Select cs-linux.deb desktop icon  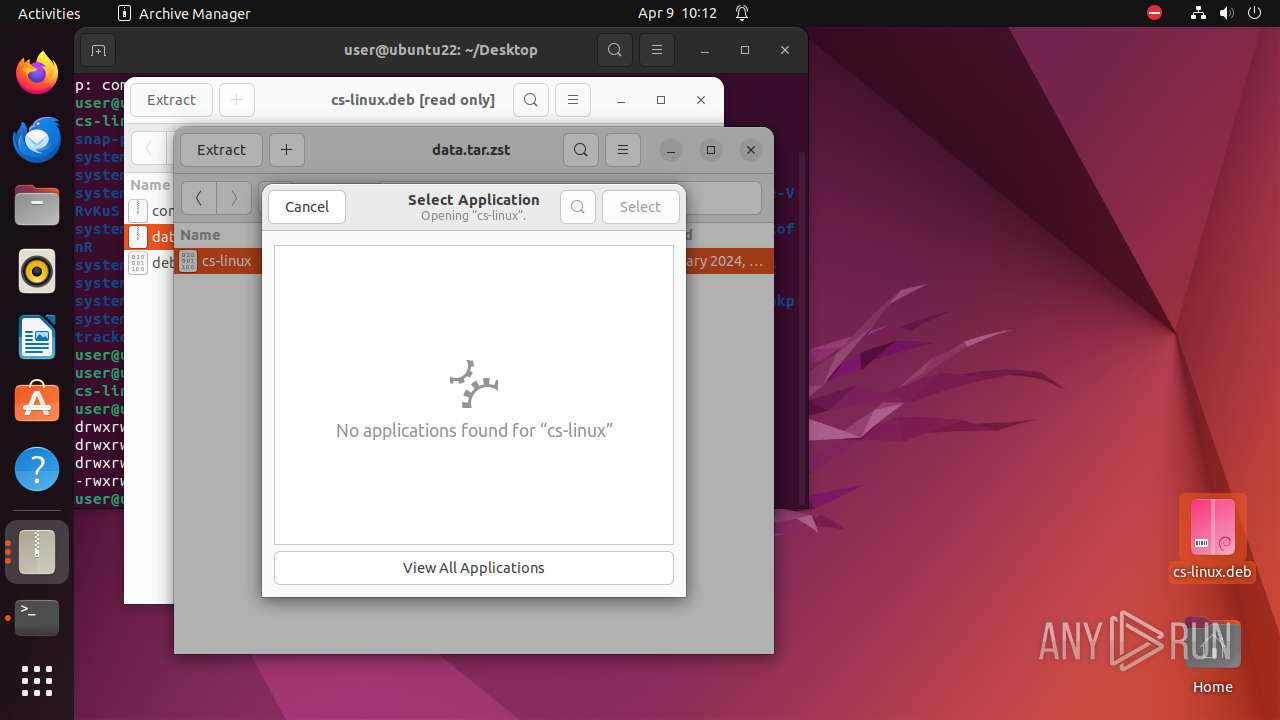(1212, 538)
